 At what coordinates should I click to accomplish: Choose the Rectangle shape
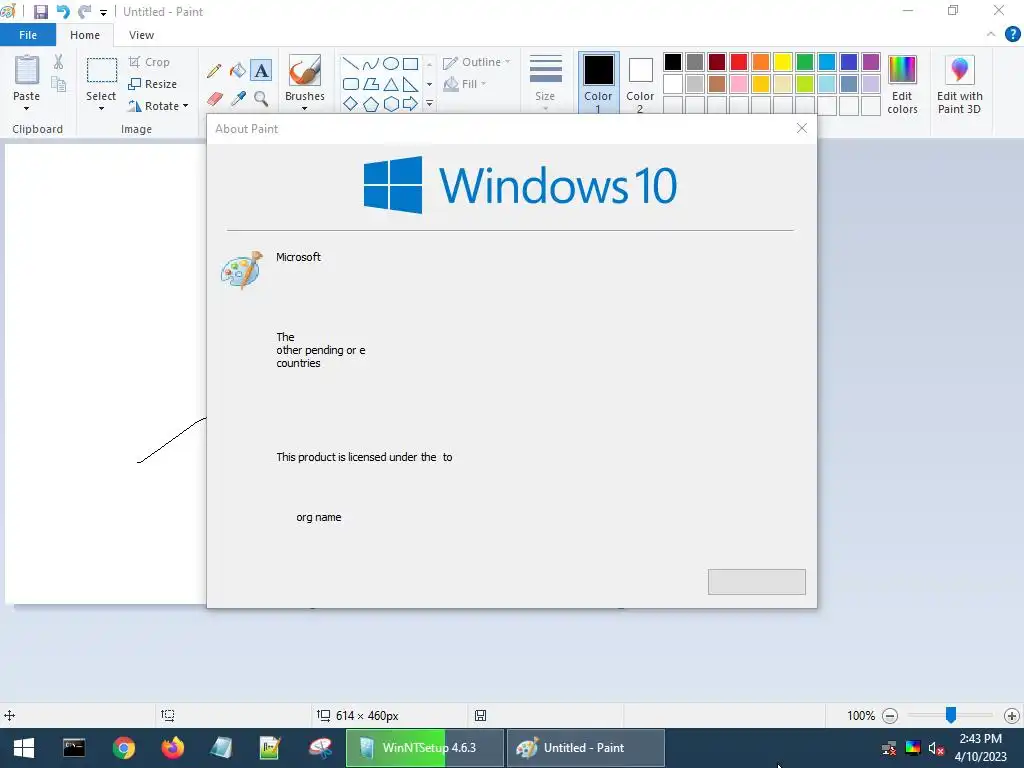[410, 63]
